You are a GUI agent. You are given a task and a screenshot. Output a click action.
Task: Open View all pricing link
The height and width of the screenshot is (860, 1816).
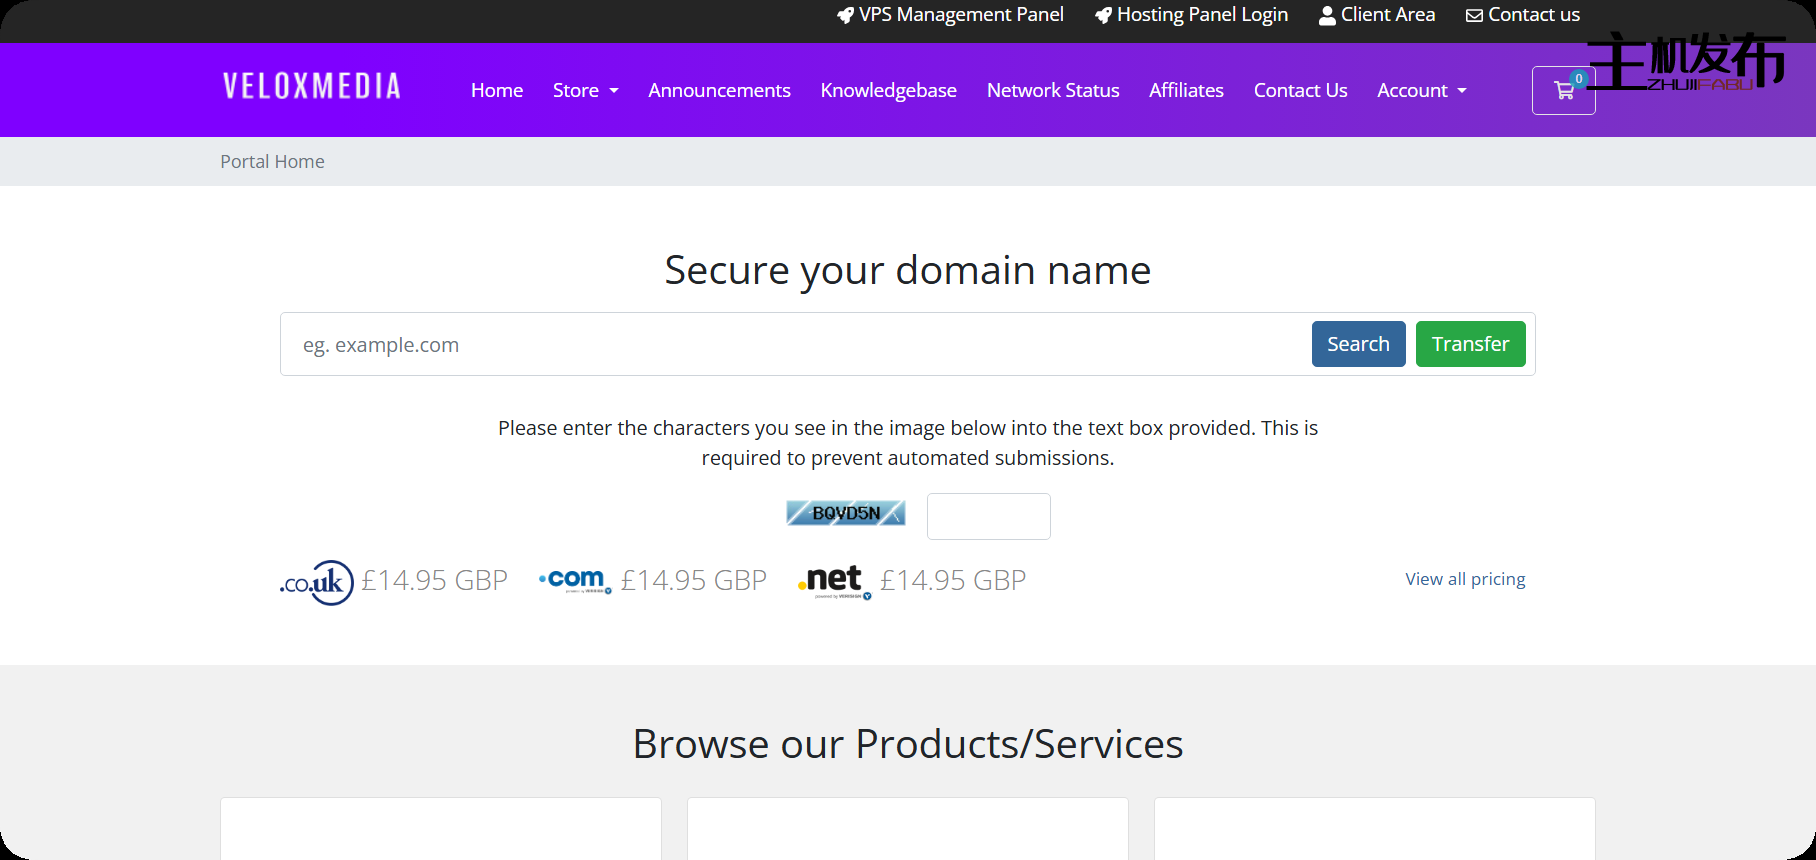point(1465,580)
